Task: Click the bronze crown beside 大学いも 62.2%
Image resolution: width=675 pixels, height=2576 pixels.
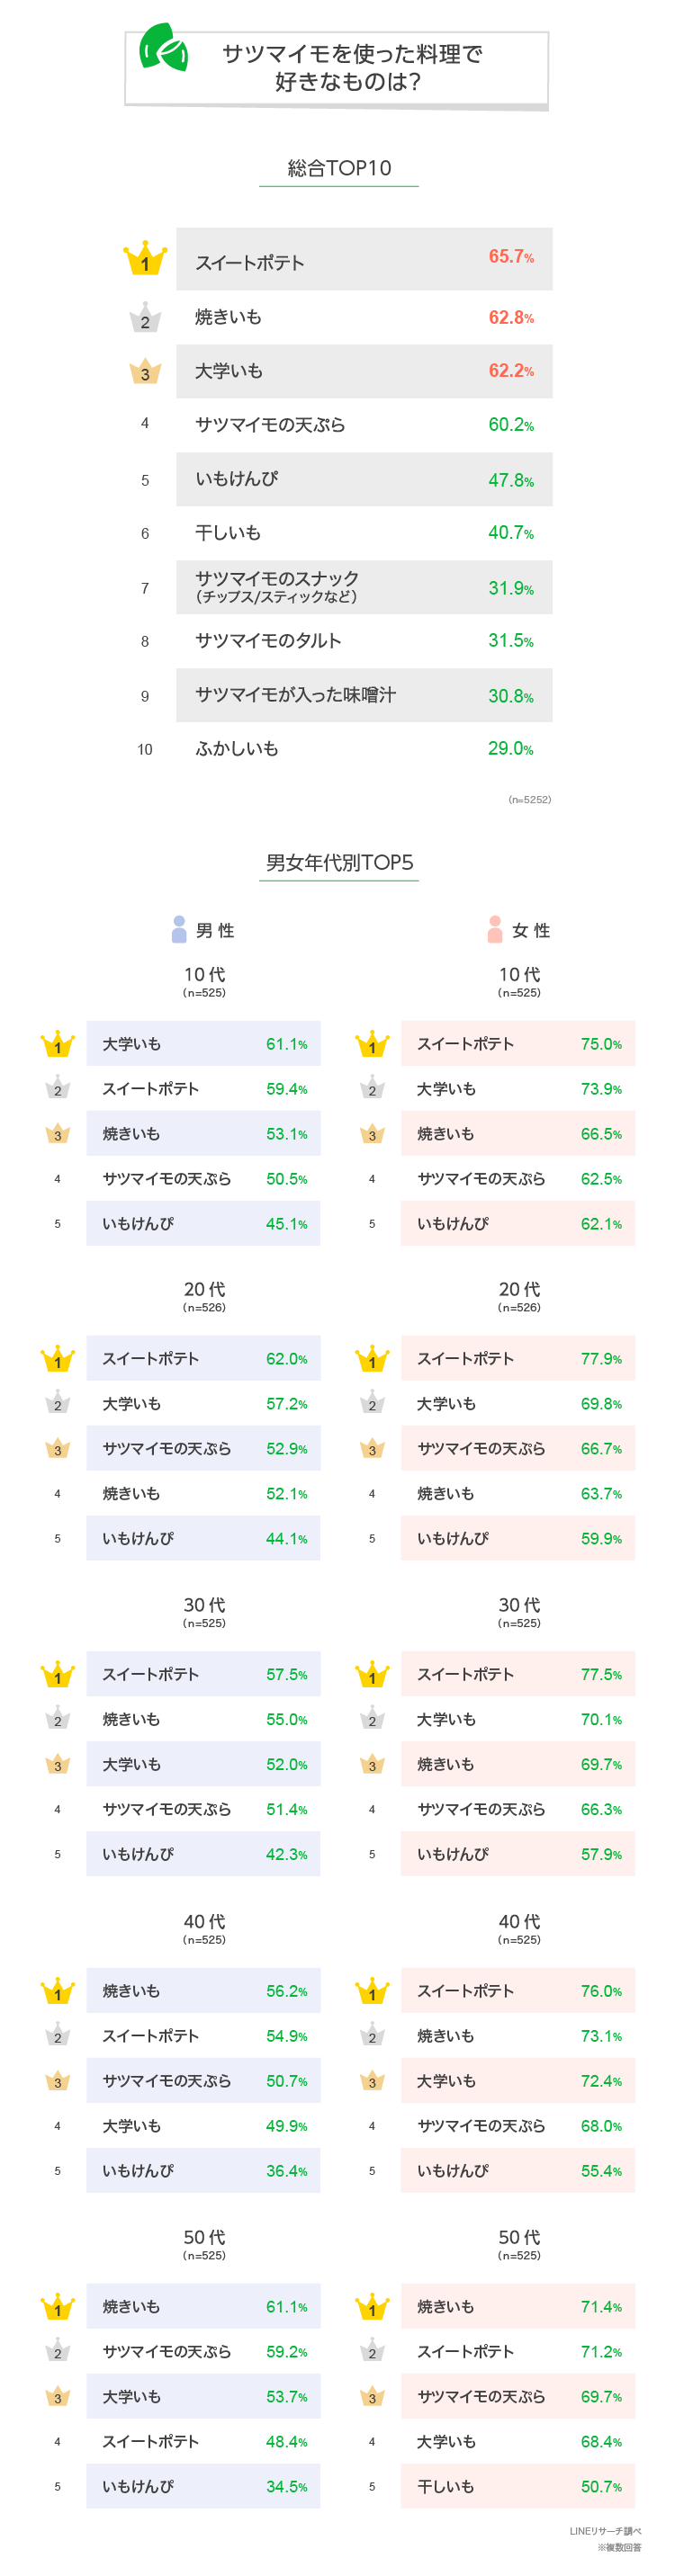Action: click(x=145, y=371)
